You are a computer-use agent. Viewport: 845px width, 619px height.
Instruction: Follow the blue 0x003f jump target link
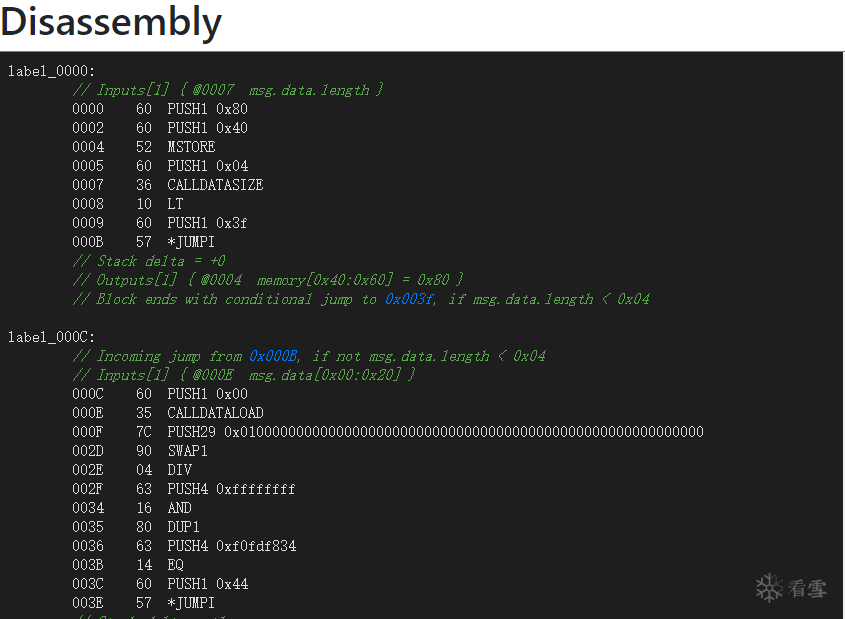(x=409, y=299)
